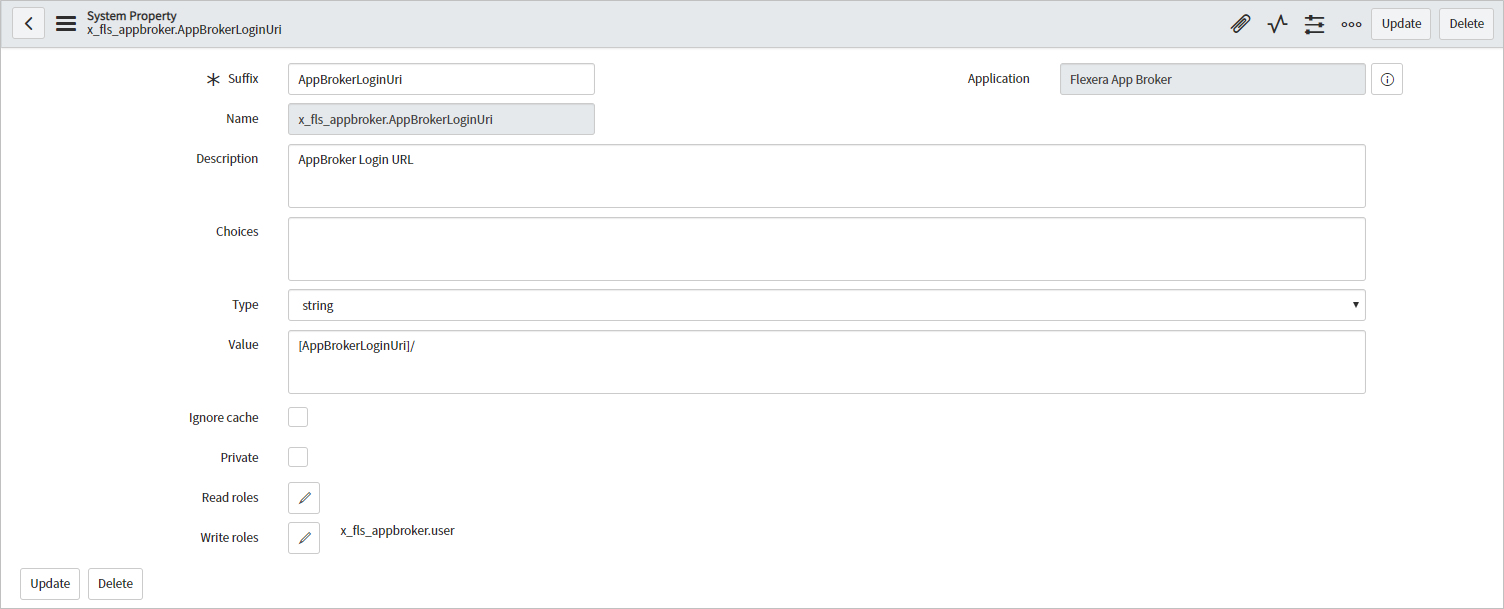Click the bottom Update button
The height and width of the screenshot is (609, 1504).
[x=49, y=583]
